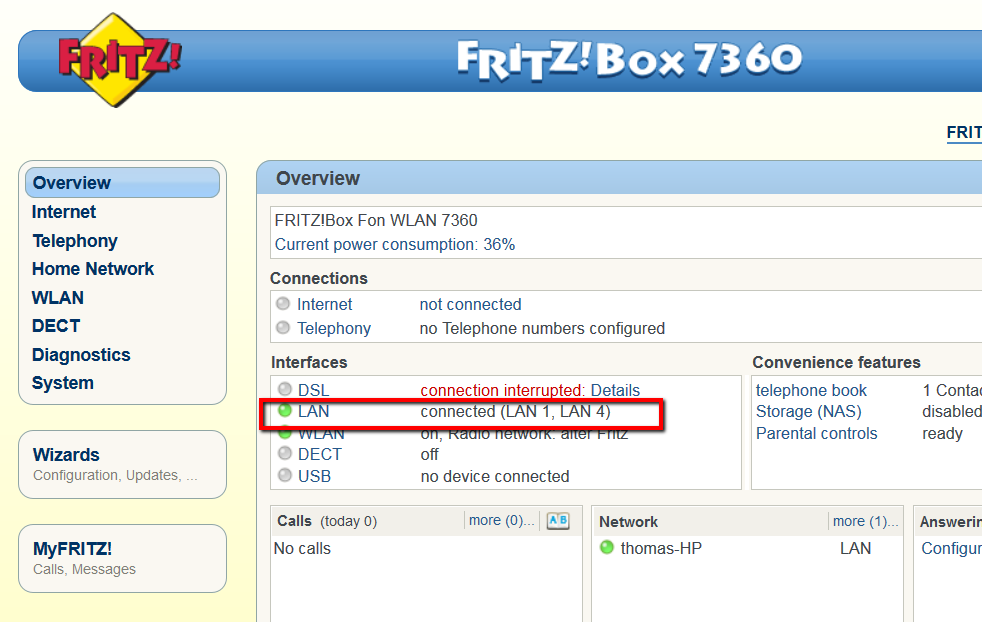Click the grey status LED next to DSL
This screenshot has height=622, width=982.
(285, 389)
